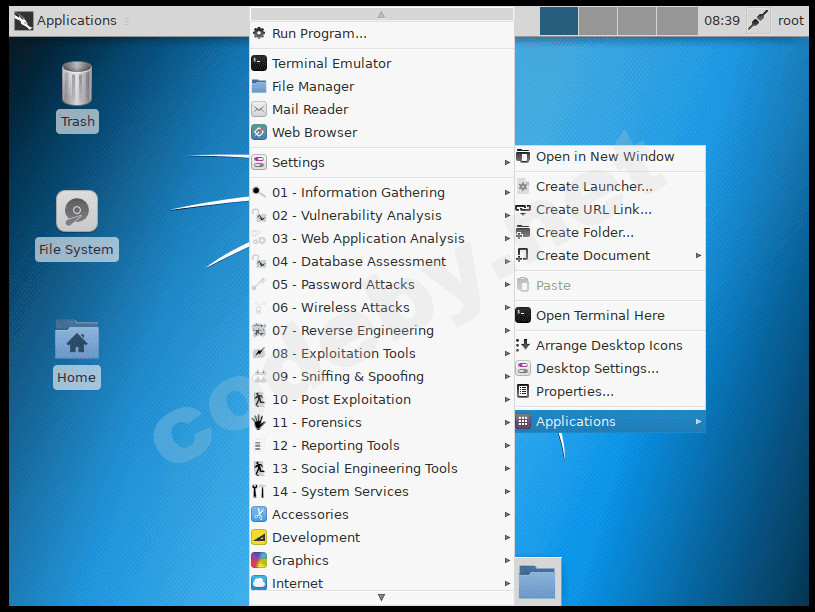Click the System Services tools icon

click(259, 491)
